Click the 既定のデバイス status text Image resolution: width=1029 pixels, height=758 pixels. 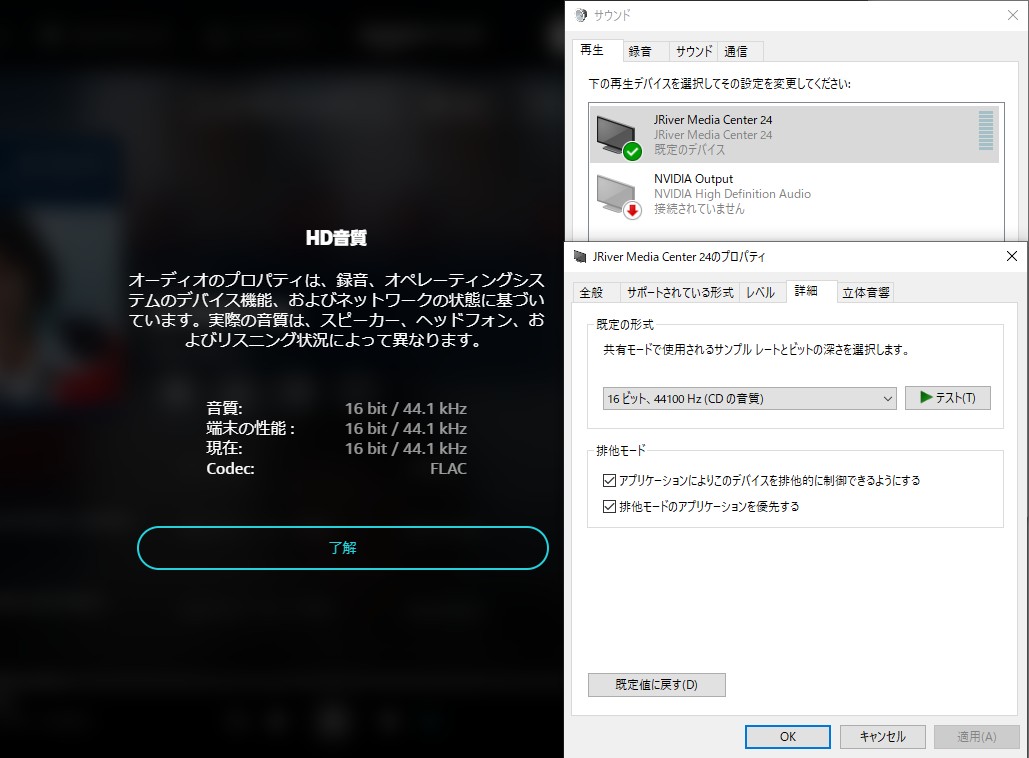(x=690, y=150)
